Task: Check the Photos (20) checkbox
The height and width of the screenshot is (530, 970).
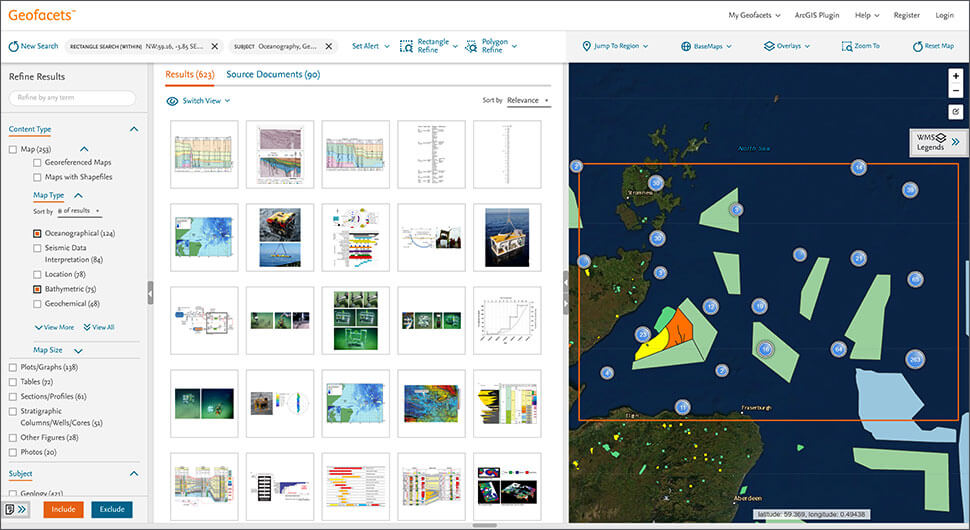Action: (13, 453)
